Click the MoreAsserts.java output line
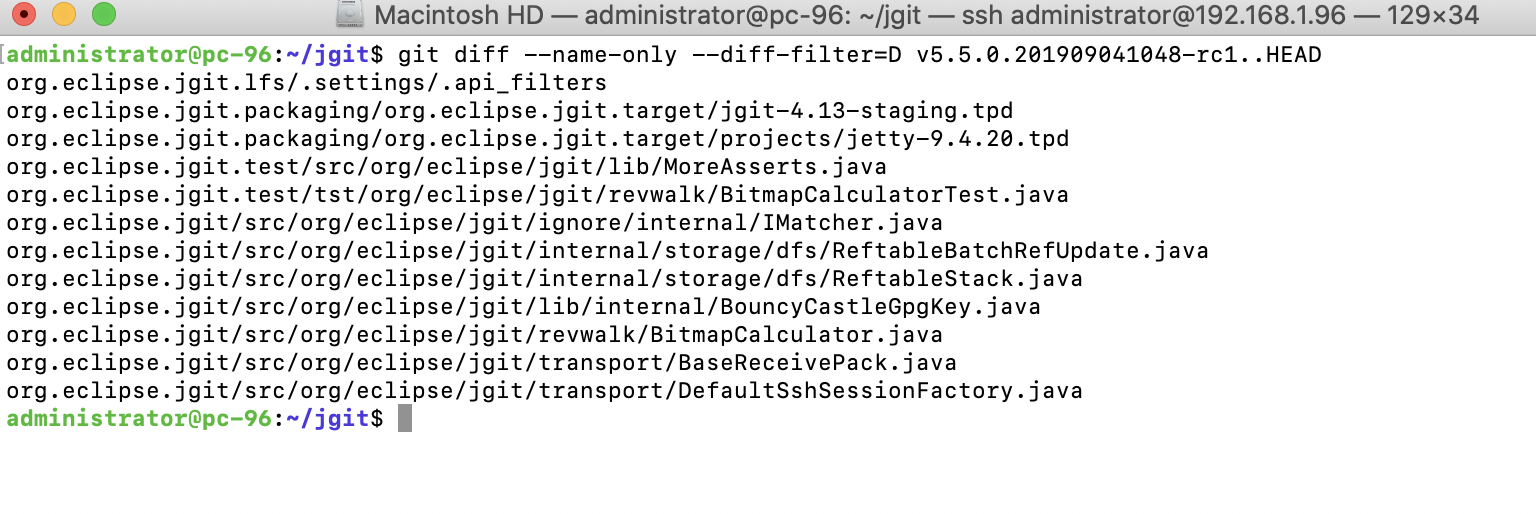This screenshot has height=514, width=1536. click(446, 167)
